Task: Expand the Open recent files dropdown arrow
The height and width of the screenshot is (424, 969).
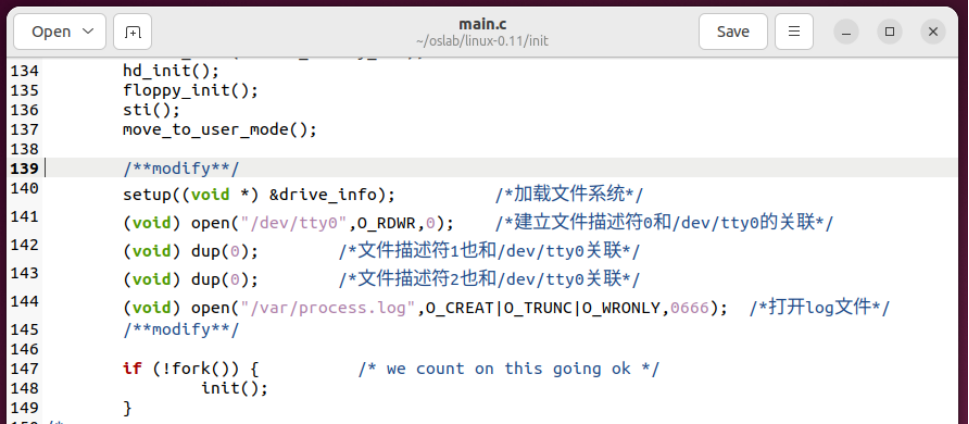Action: click(x=88, y=32)
